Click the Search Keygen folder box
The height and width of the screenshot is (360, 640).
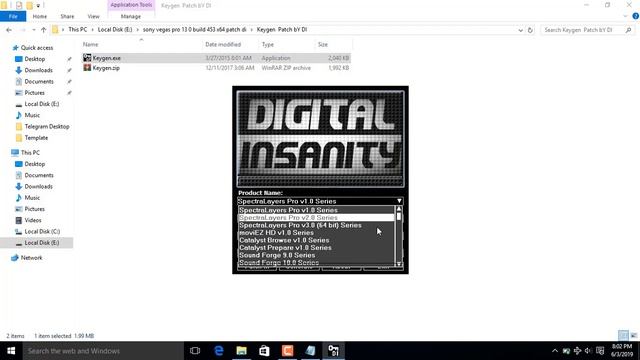tap(588, 30)
